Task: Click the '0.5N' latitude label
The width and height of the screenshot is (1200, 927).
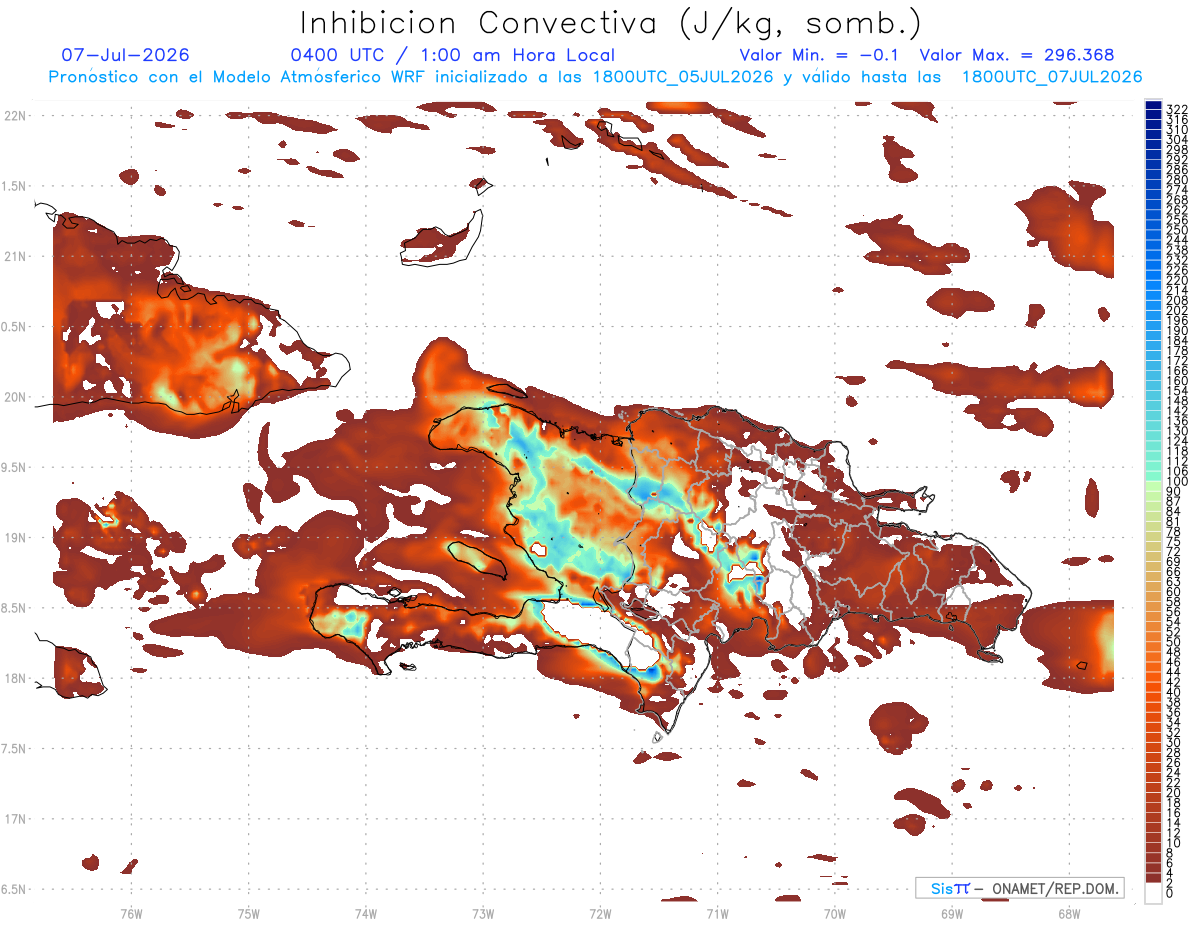Action: point(12,327)
